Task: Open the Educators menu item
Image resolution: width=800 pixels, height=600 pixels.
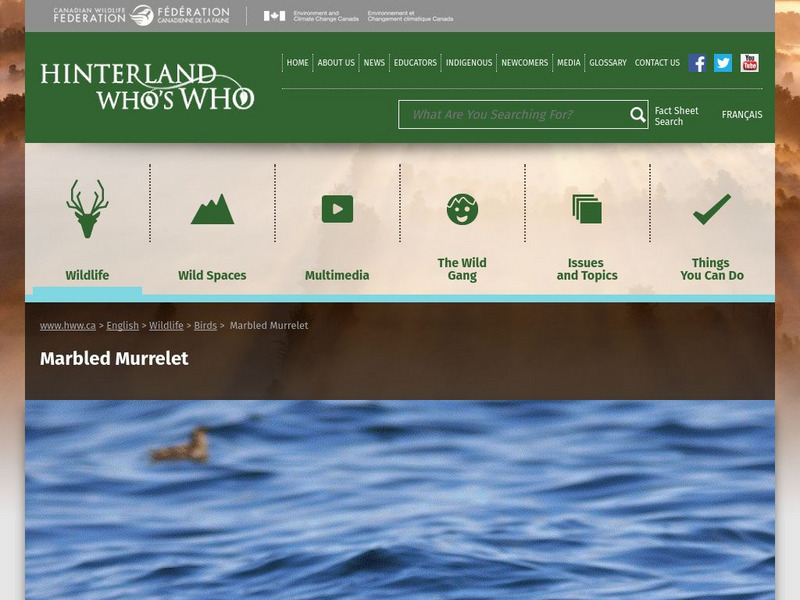Action: (415, 63)
